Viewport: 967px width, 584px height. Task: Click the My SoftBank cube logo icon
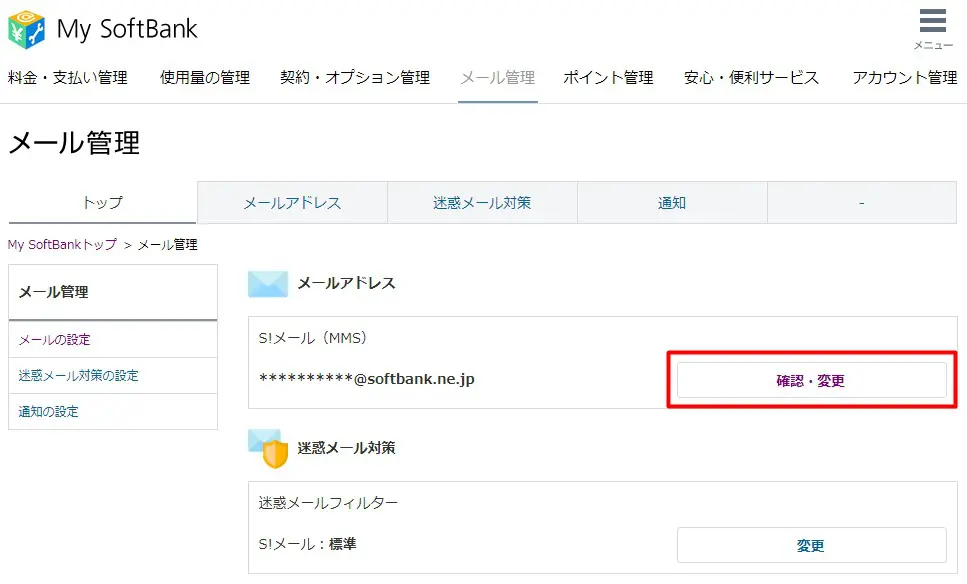(x=27, y=30)
